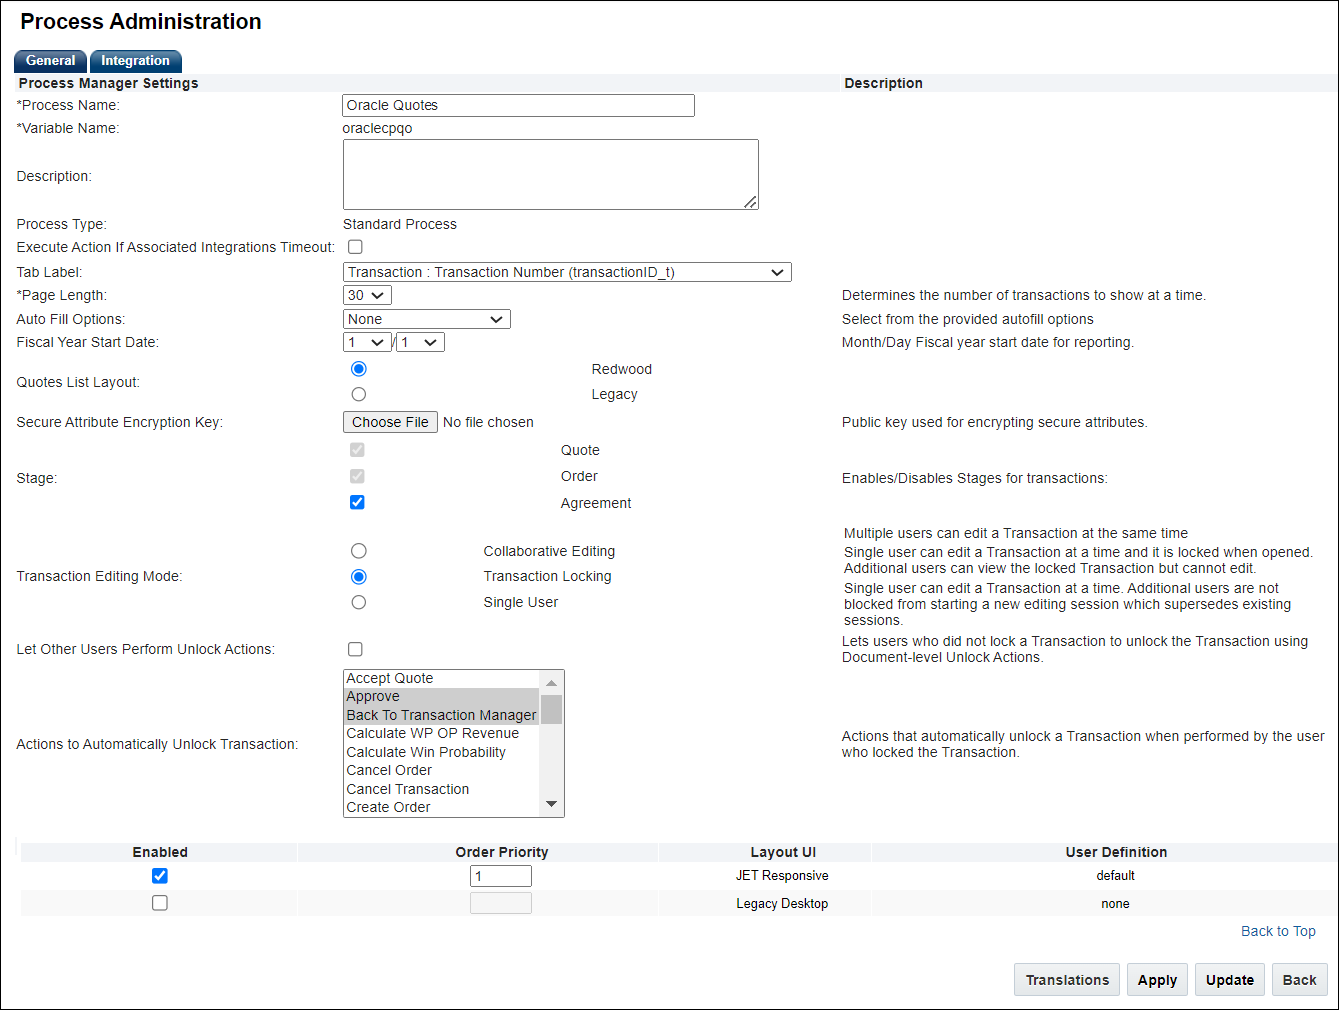This screenshot has width=1339, height=1010.
Task: Open the Tab Label dropdown
Action: [567, 271]
